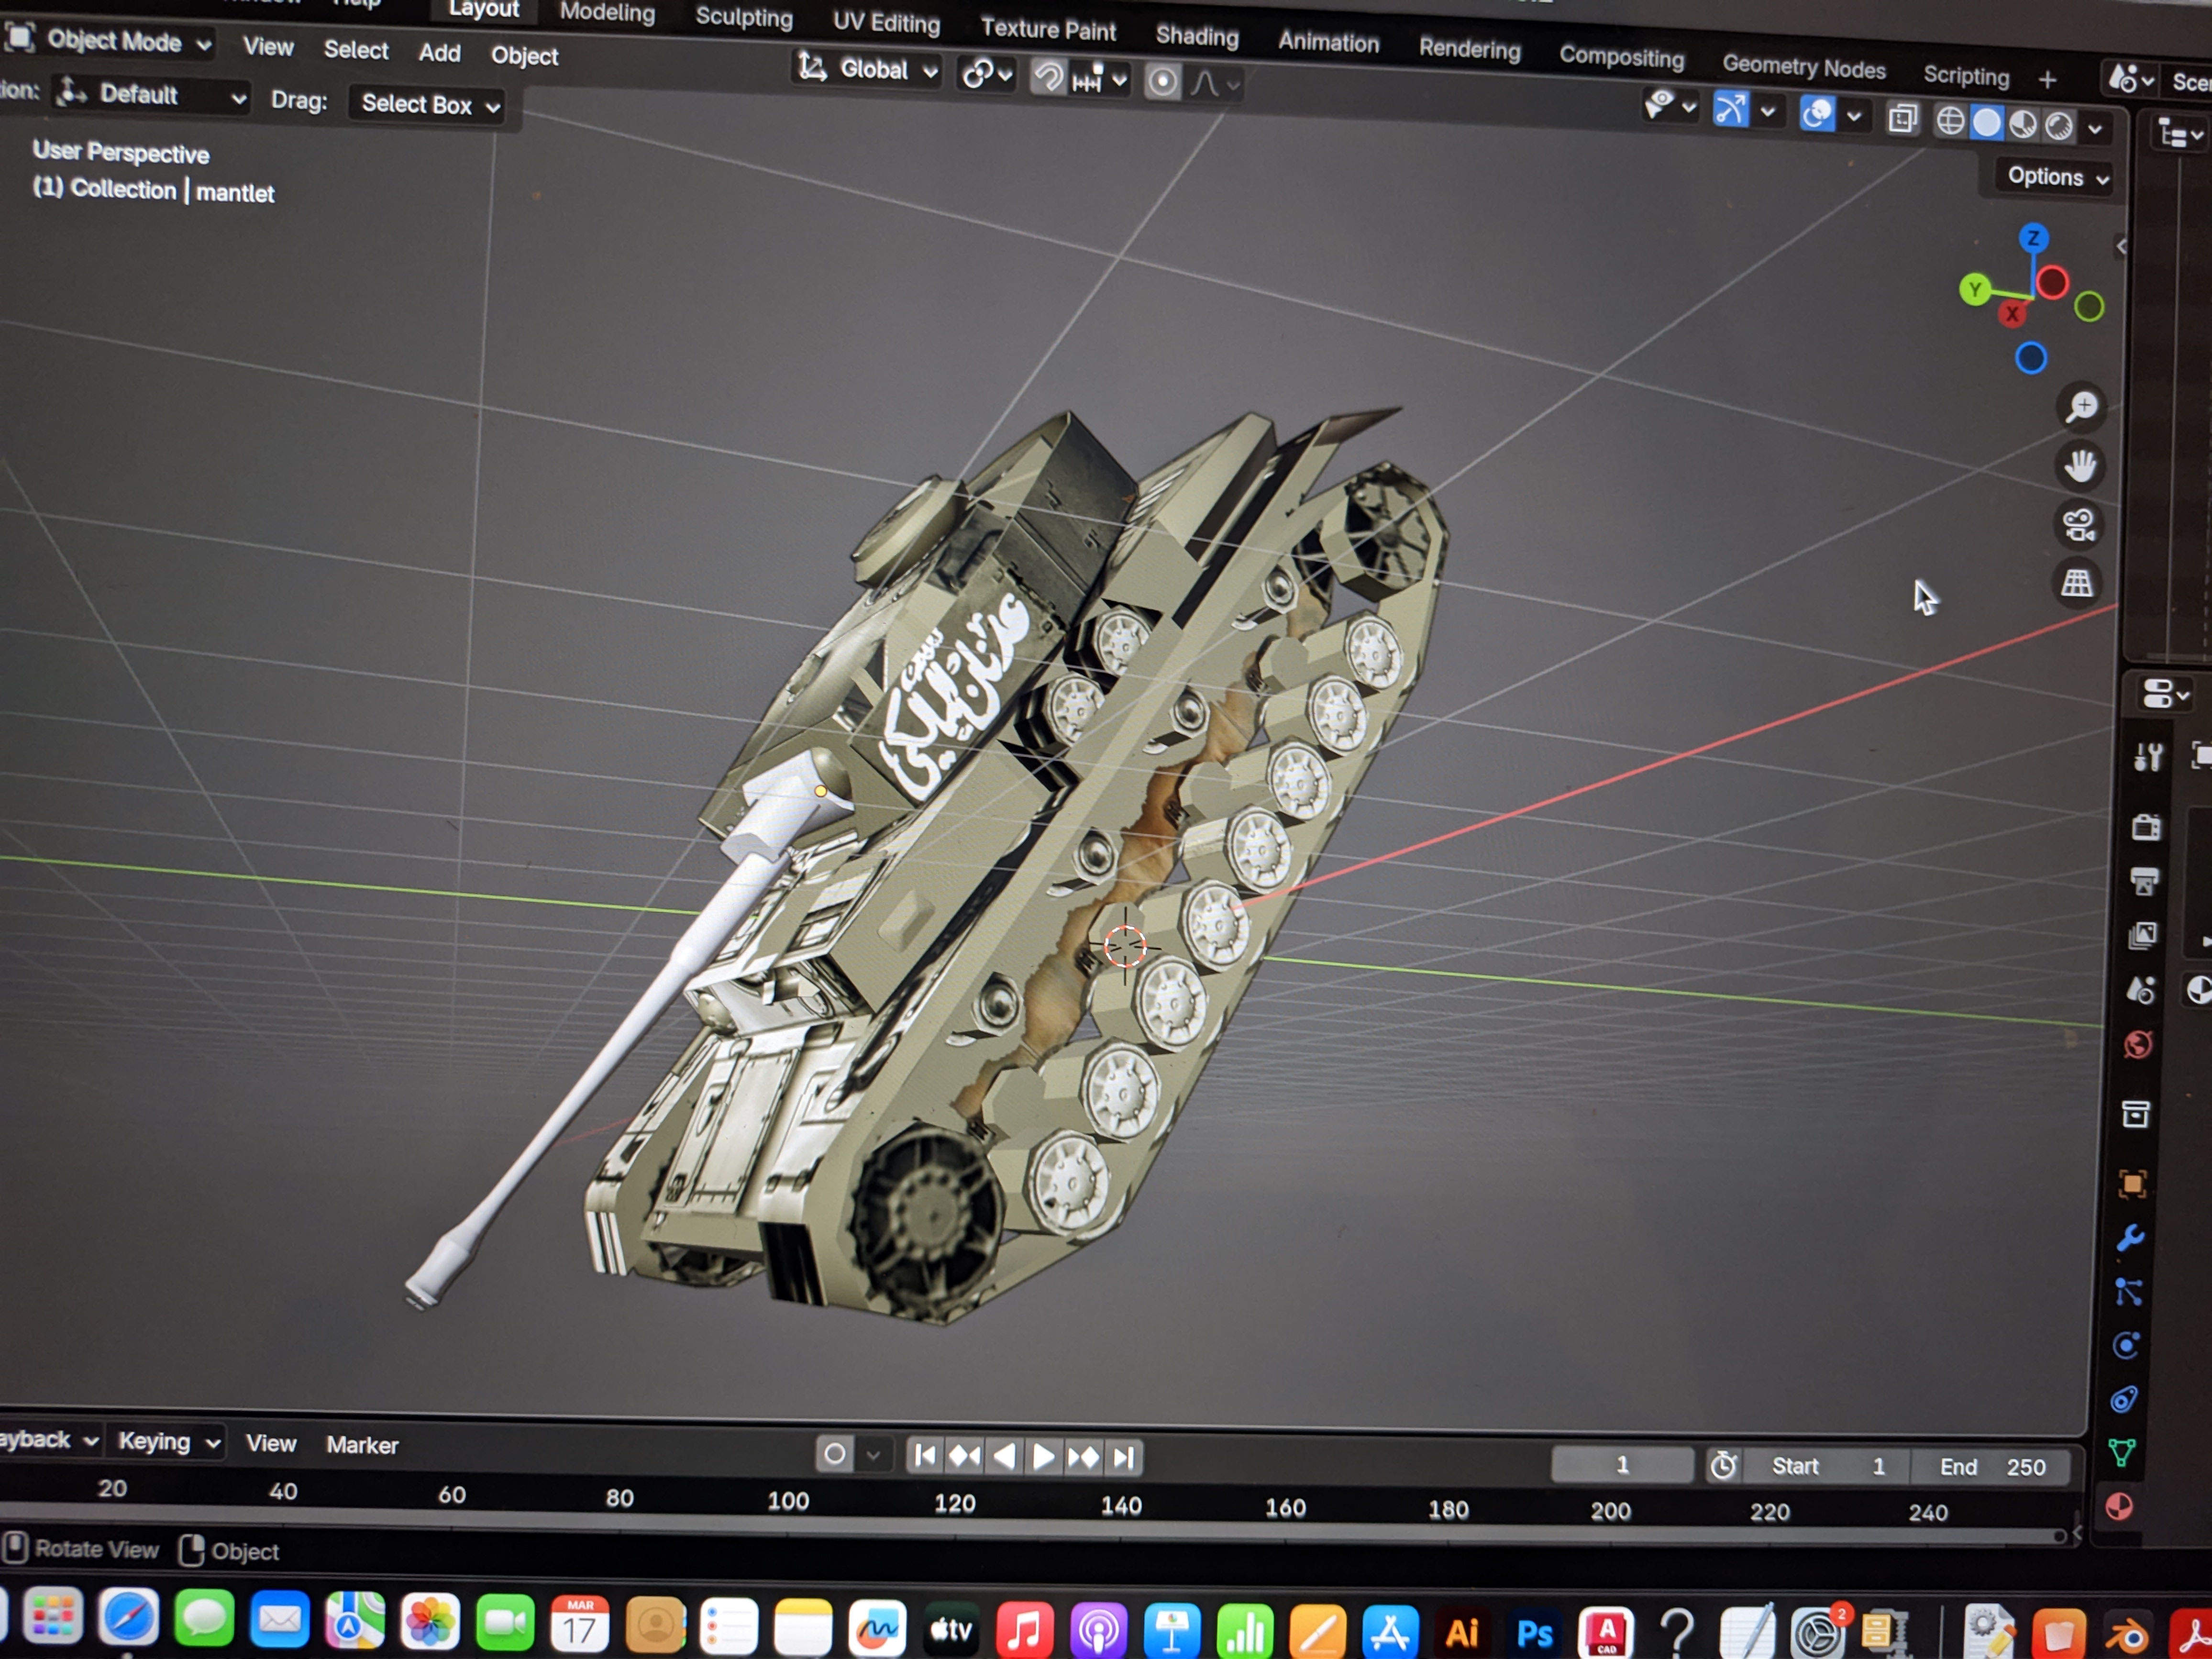
Task: Click the End frame 250 field
Action: pos(1991,1467)
